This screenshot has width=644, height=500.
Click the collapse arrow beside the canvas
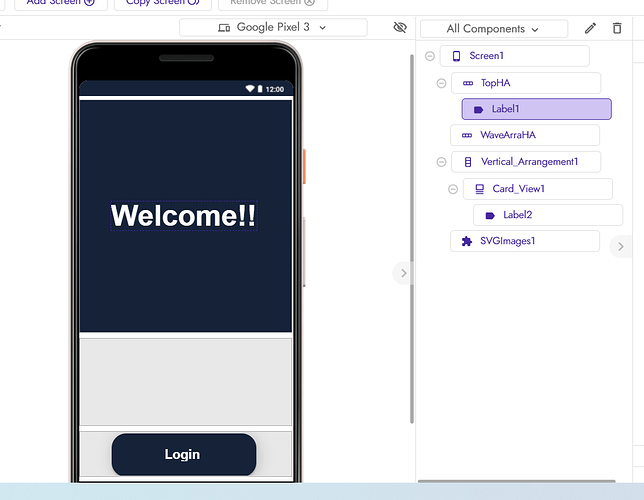click(403, 272)
